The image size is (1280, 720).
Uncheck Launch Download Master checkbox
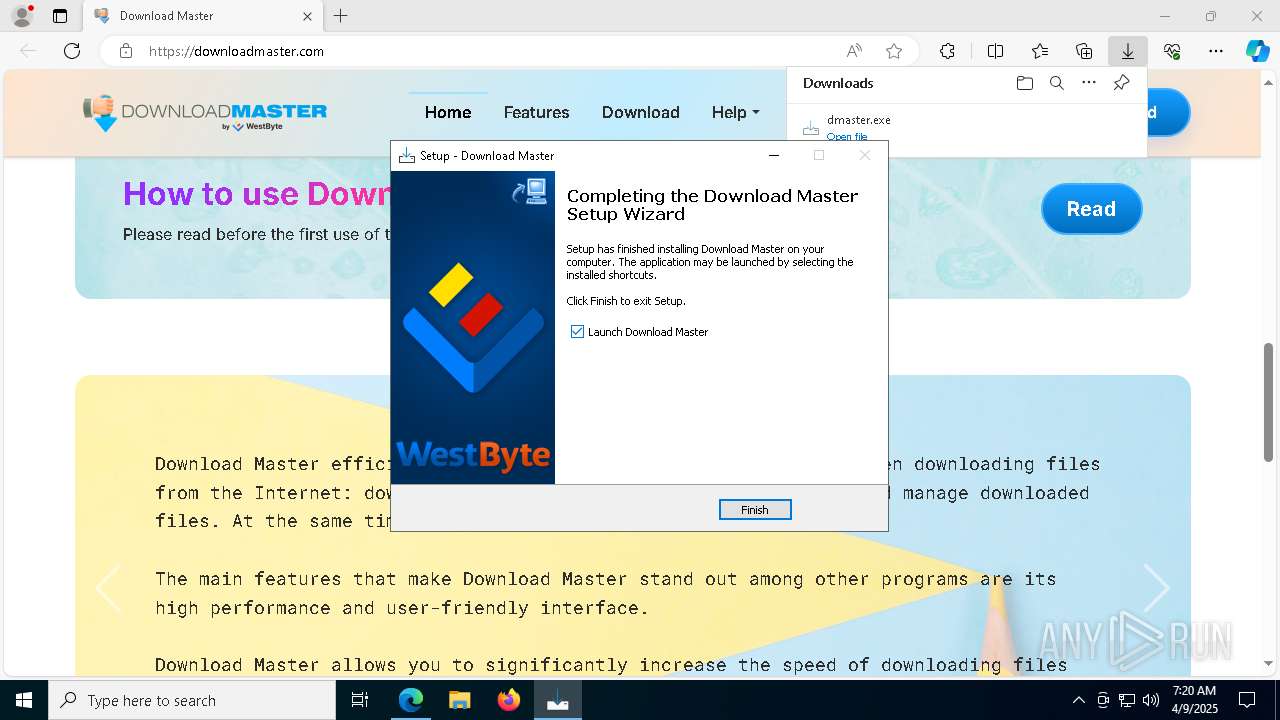577,332
